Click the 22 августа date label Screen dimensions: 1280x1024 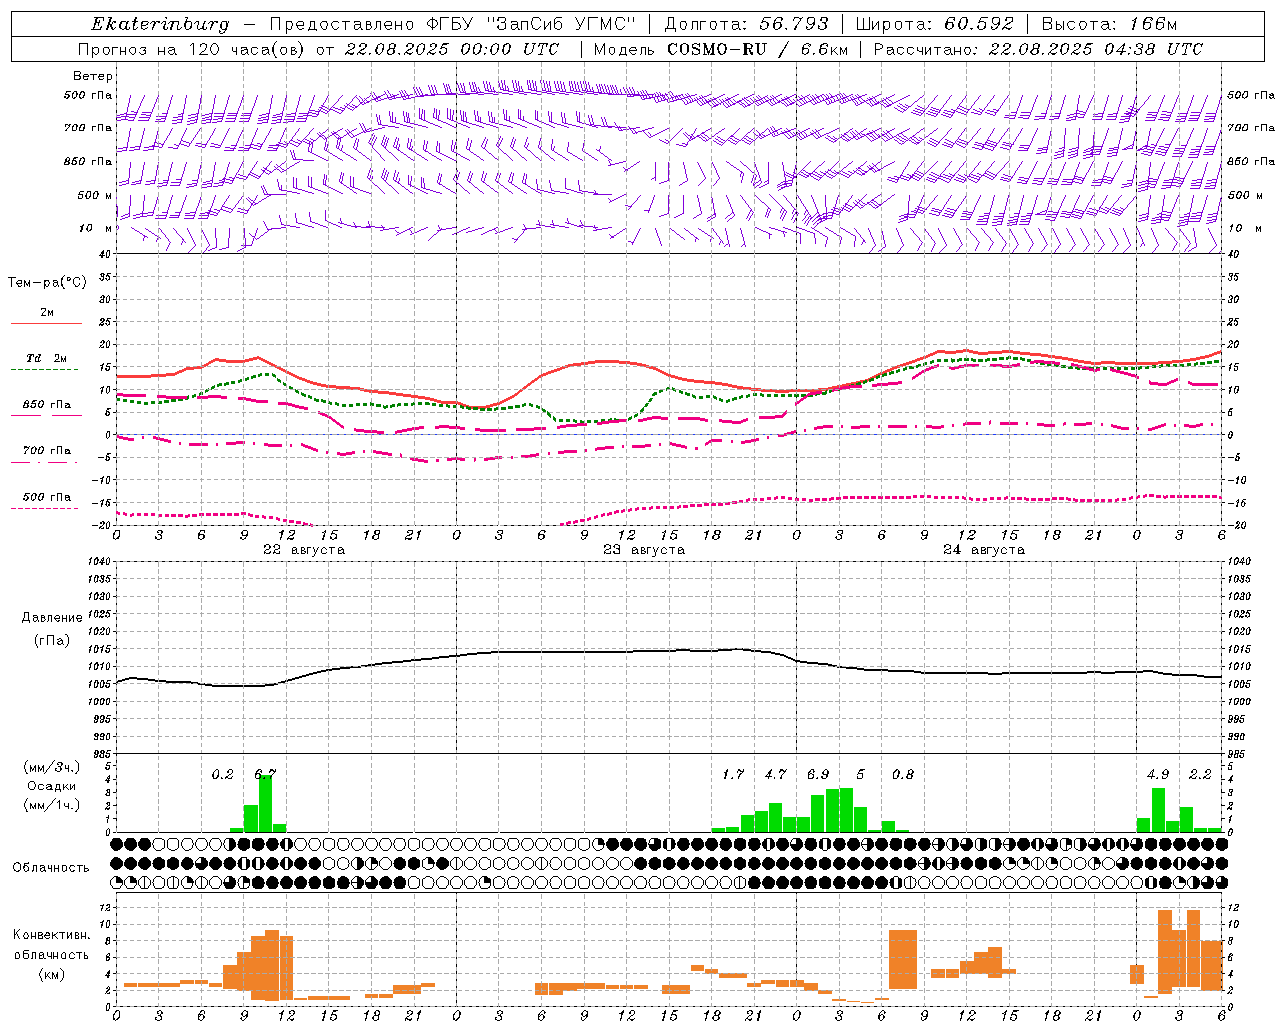[304, 550]
